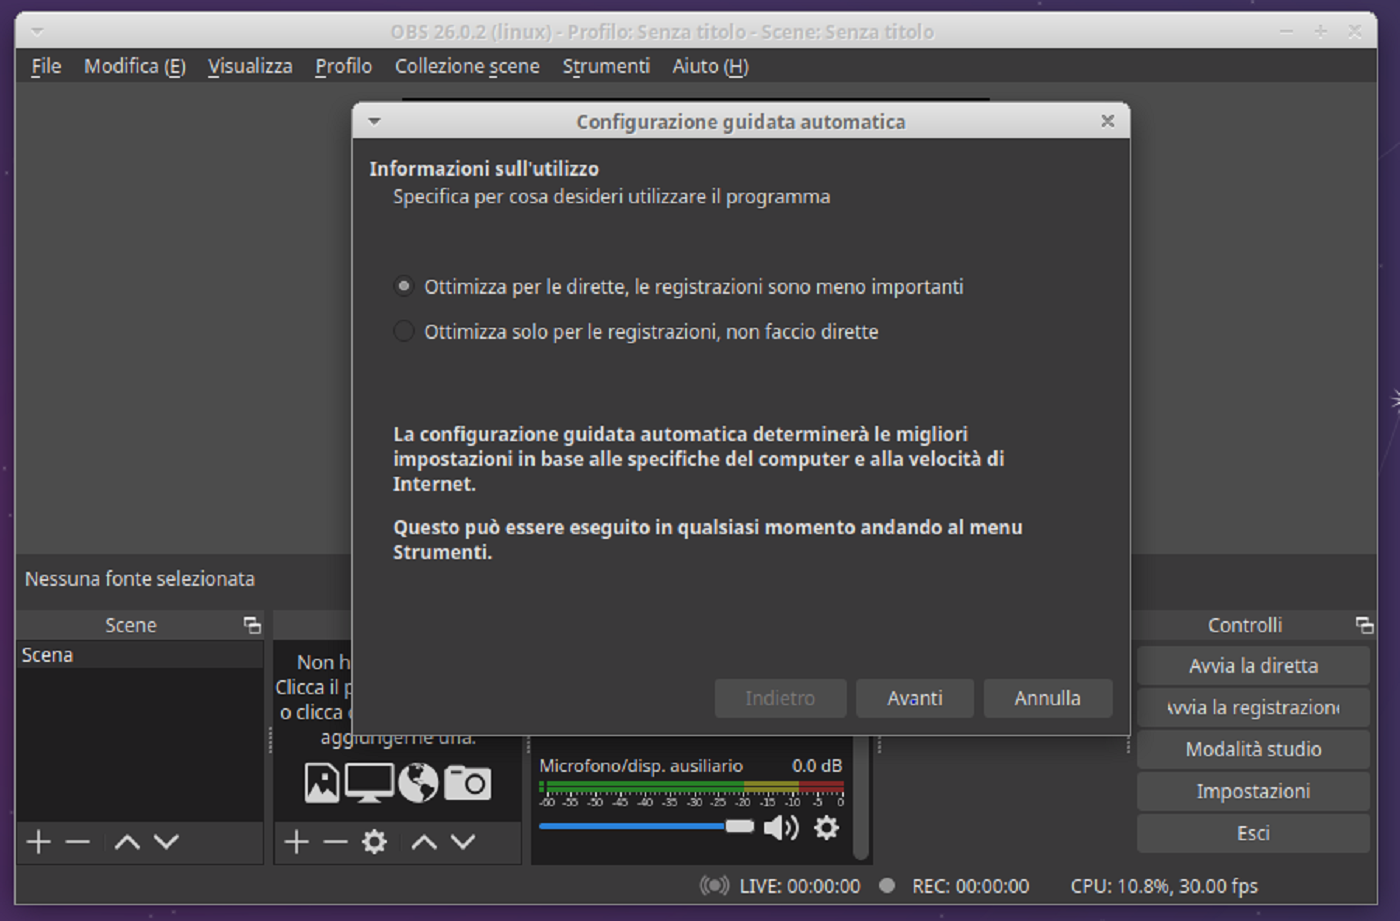Select the image source icon
The width and height of the screenshot is (1400, 921).
click(320, 783)
